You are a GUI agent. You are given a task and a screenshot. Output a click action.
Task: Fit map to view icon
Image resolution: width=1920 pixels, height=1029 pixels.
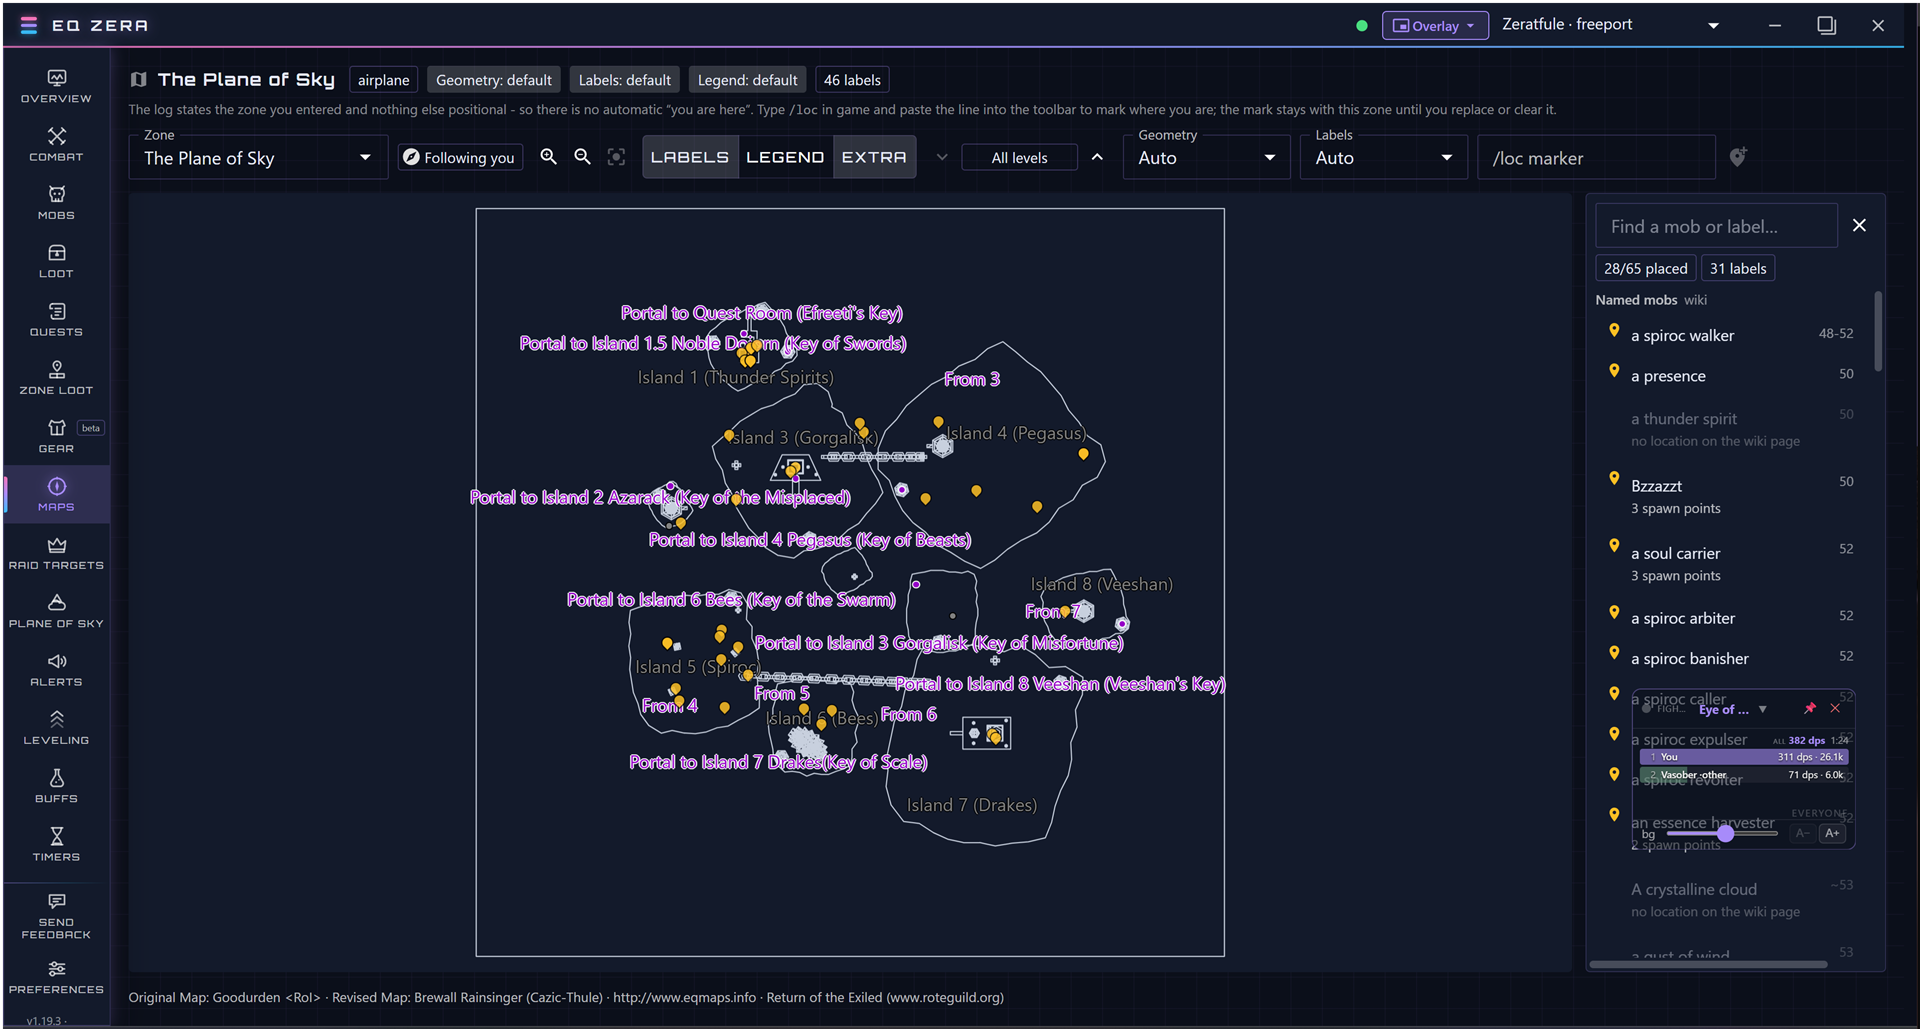pos(616,157)
